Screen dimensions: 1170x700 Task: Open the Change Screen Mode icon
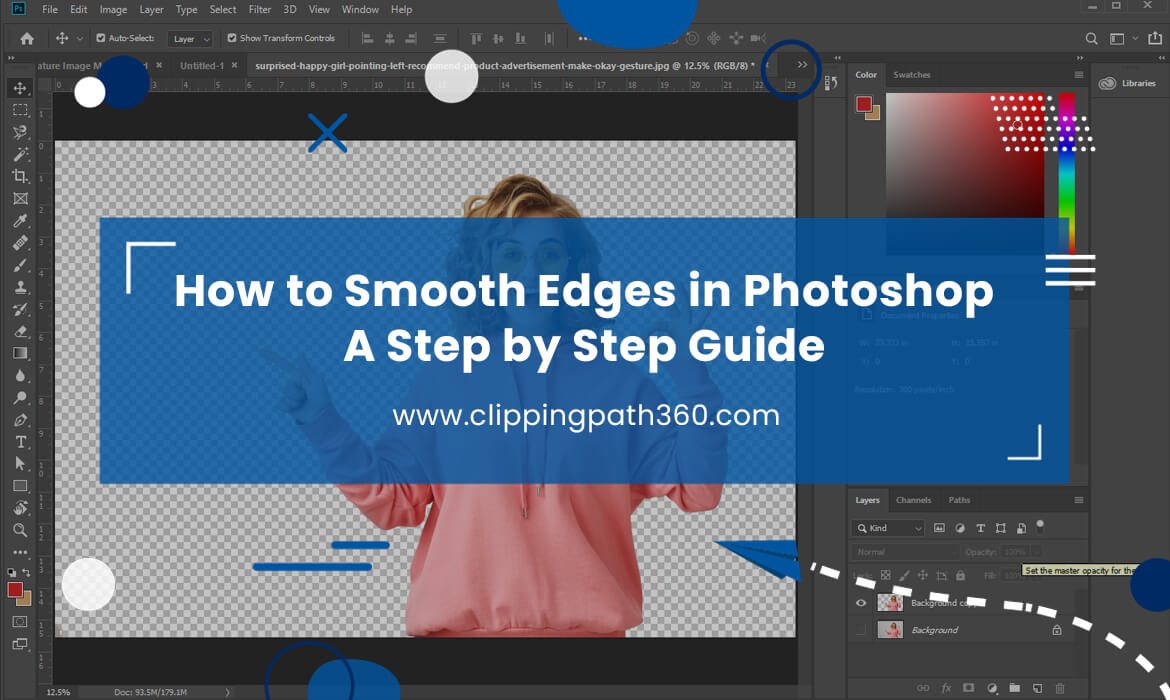20,643
